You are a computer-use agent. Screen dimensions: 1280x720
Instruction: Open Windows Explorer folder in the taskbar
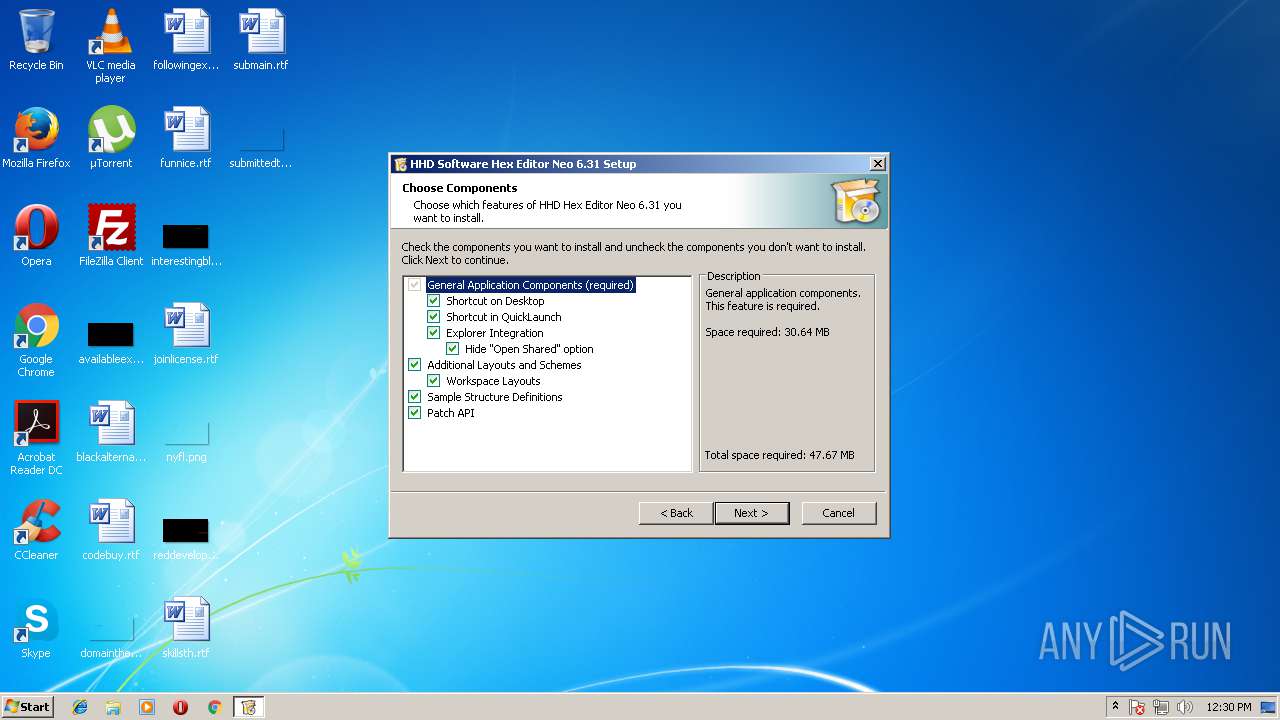click(113, 707)
